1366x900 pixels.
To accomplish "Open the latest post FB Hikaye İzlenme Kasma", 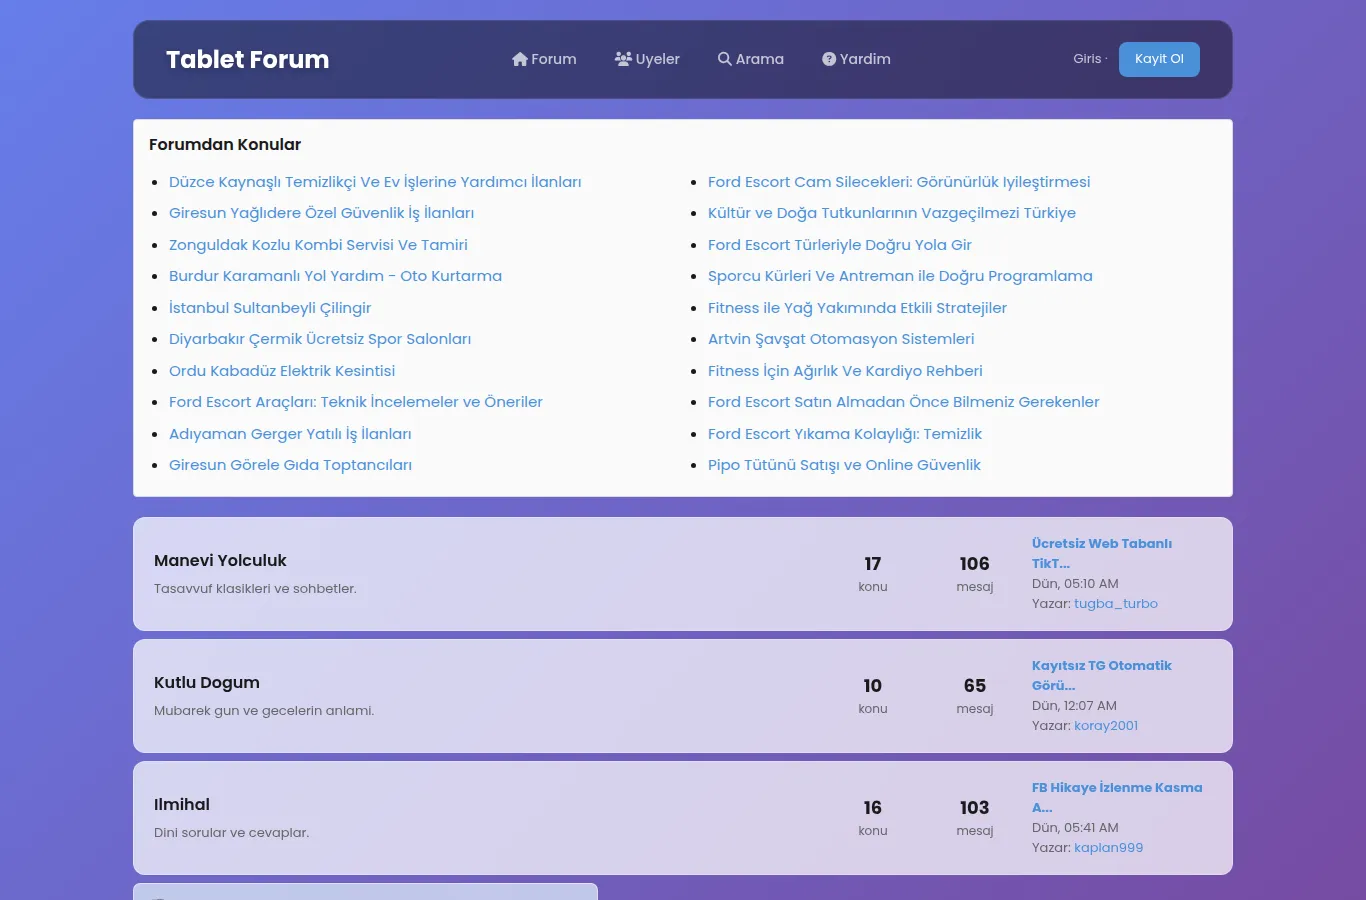I will [x=1117, y=797].
